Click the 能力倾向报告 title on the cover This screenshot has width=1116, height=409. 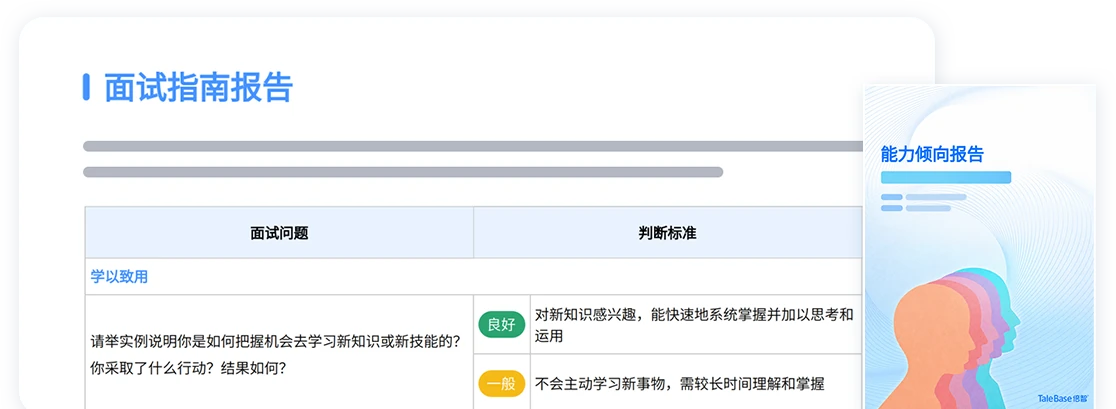[x=932, y=154]
